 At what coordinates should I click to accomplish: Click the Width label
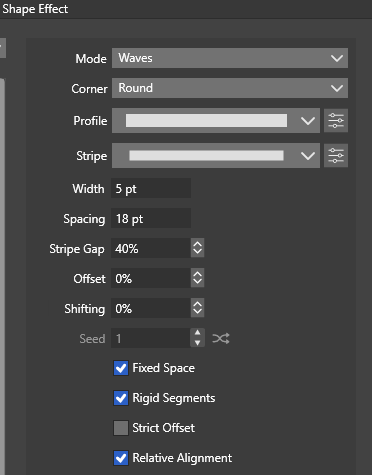coord(88,189)
